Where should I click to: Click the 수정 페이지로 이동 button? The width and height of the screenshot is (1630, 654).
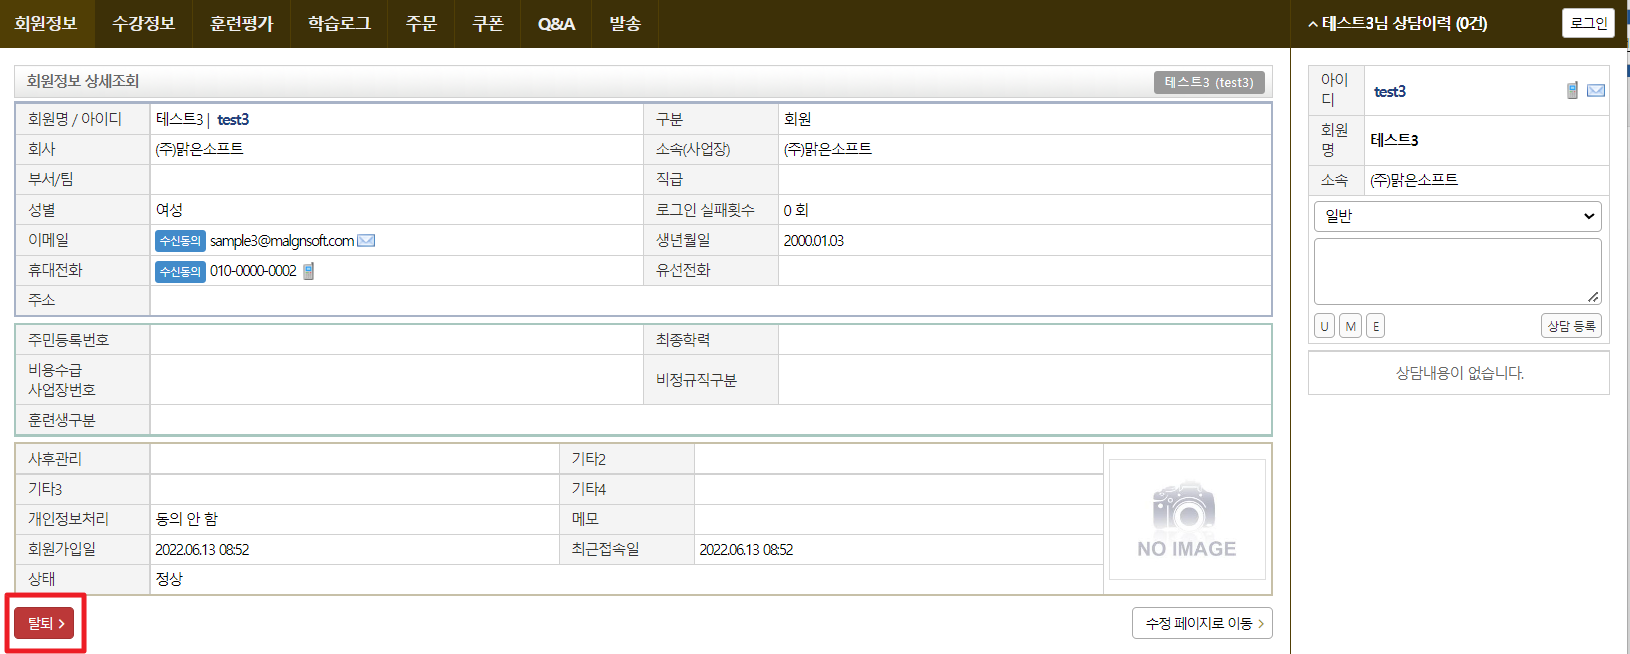(x=1202, y=623)
